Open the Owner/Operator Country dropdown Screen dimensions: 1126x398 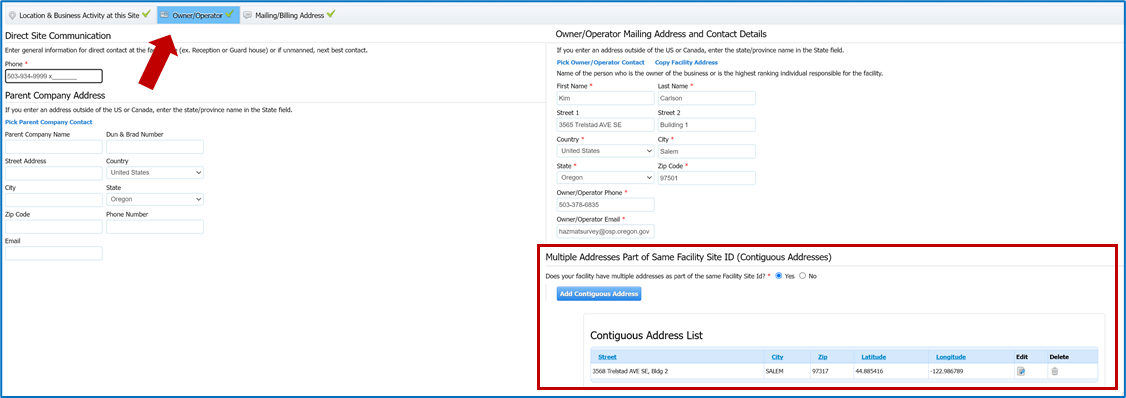[605, 151]
